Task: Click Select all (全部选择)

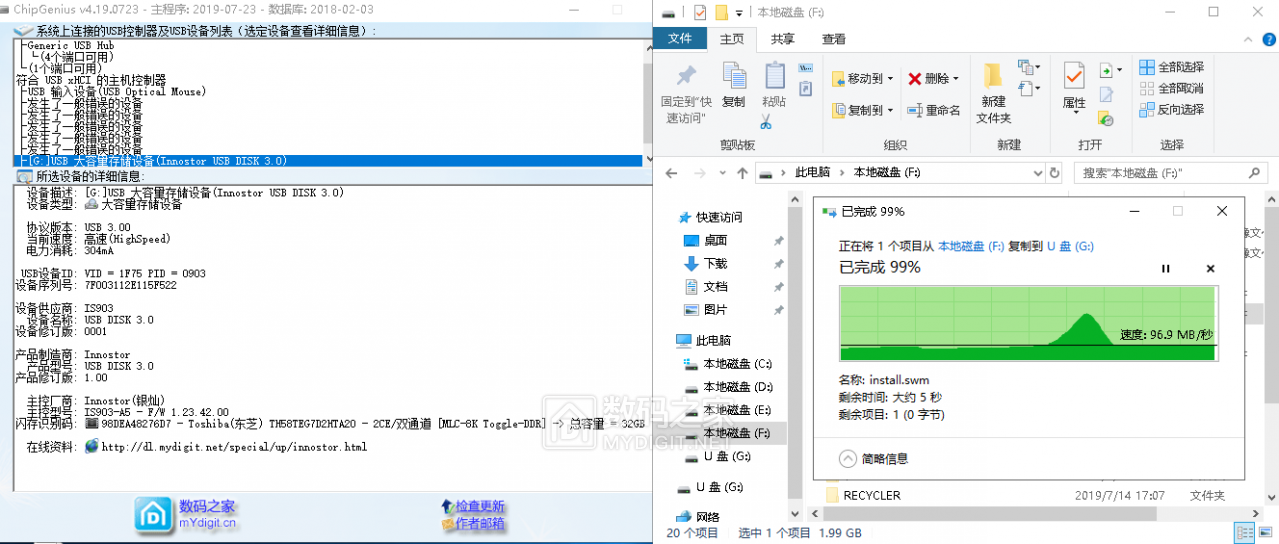Action: [1170, 67]
